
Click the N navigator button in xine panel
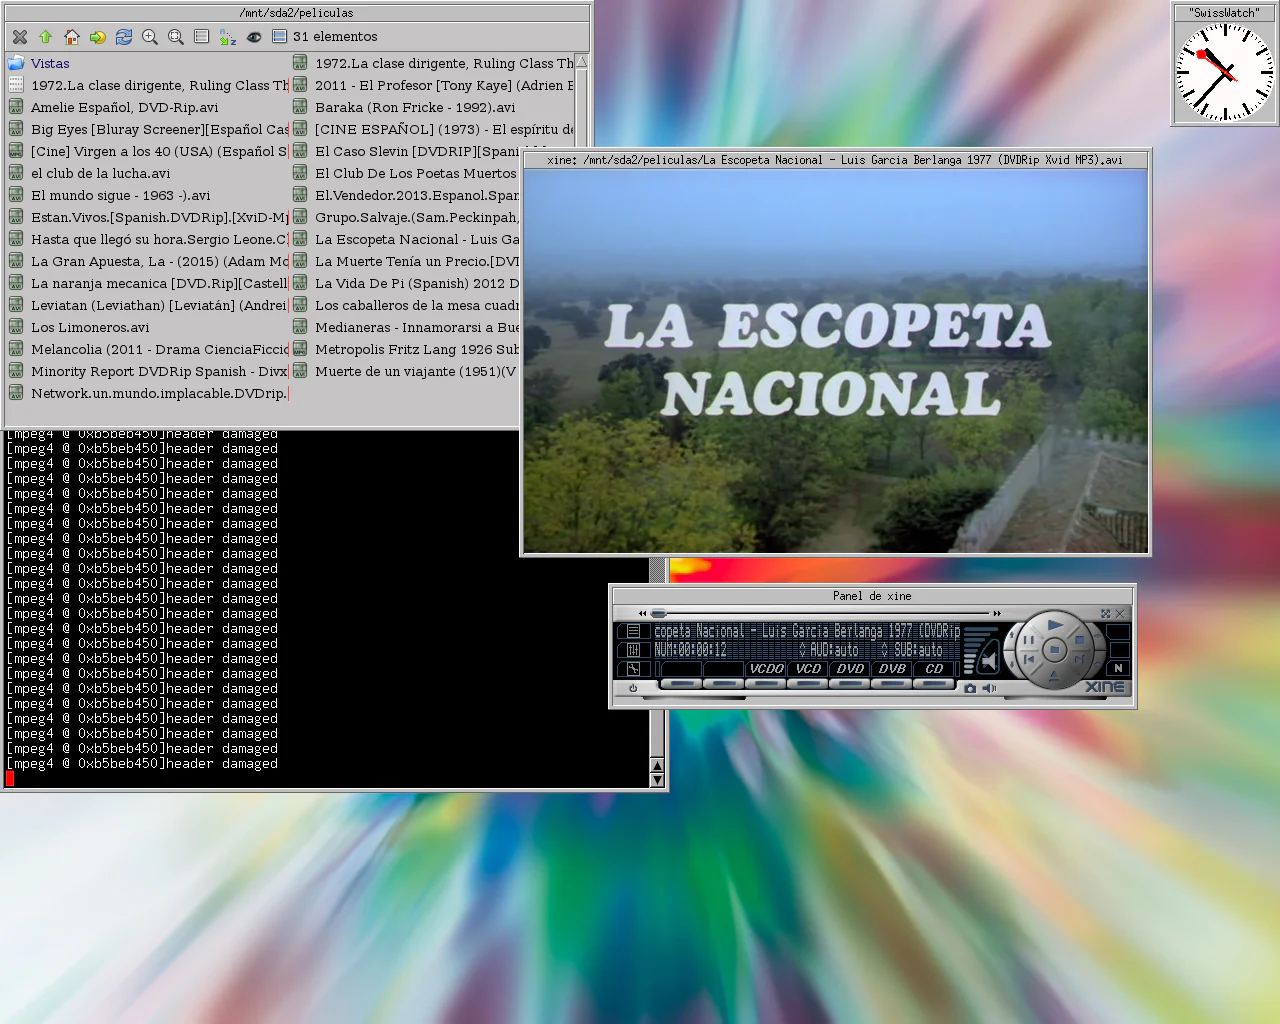1118,668
